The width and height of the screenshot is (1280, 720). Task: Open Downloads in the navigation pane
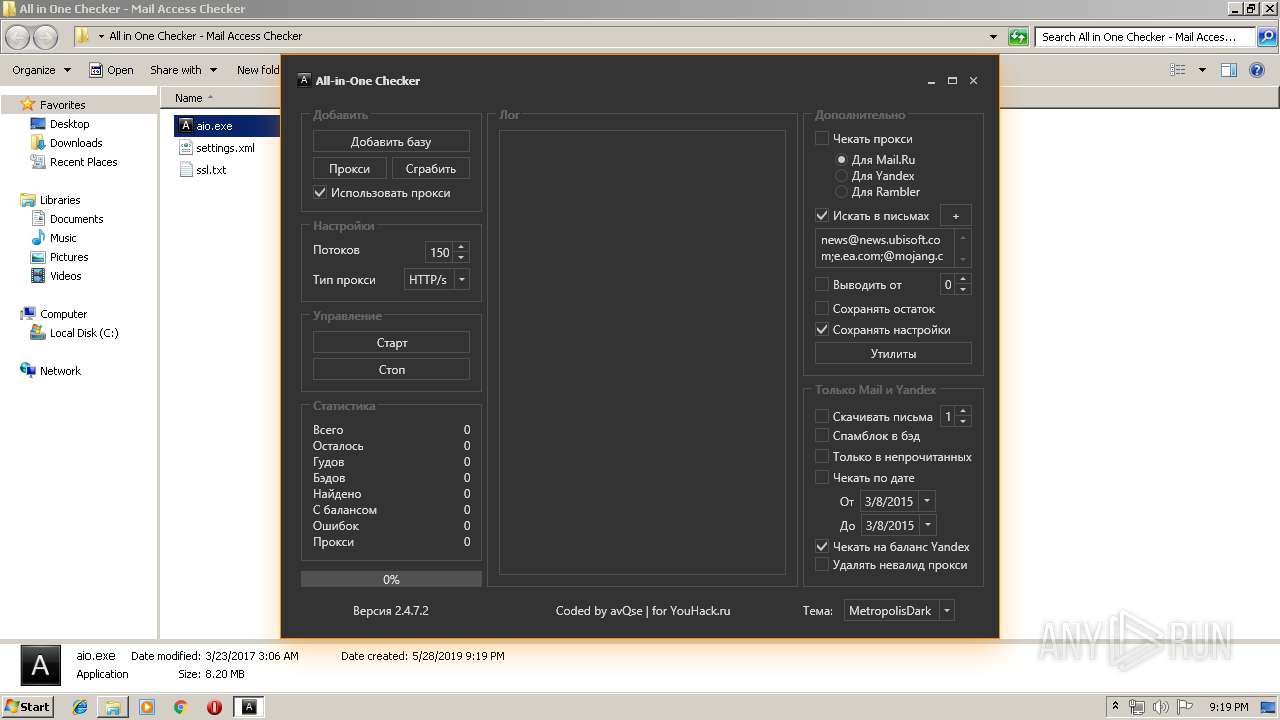[x=76, y=143]
